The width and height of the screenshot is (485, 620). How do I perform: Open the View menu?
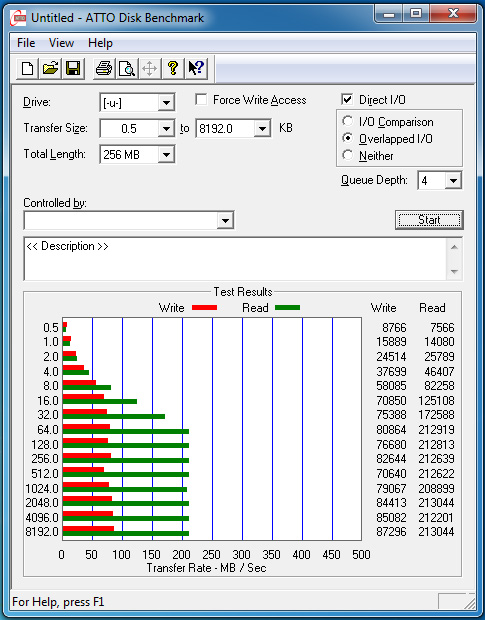coord(61,43)
